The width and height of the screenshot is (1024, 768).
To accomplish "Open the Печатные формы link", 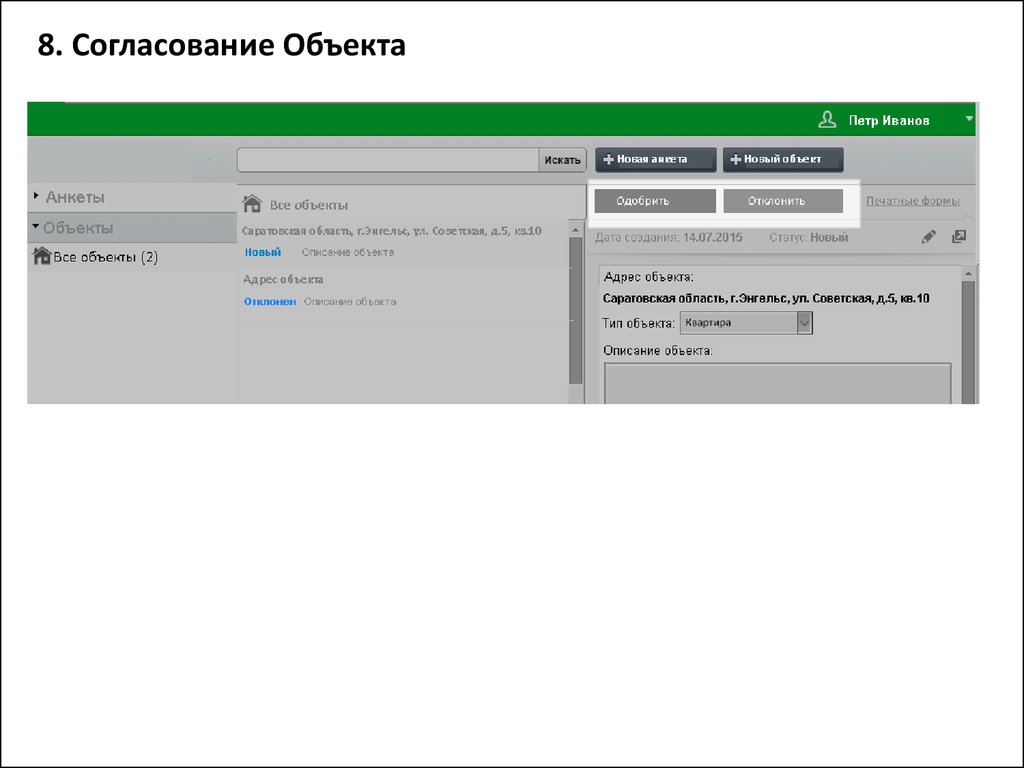I will point(912,201).
